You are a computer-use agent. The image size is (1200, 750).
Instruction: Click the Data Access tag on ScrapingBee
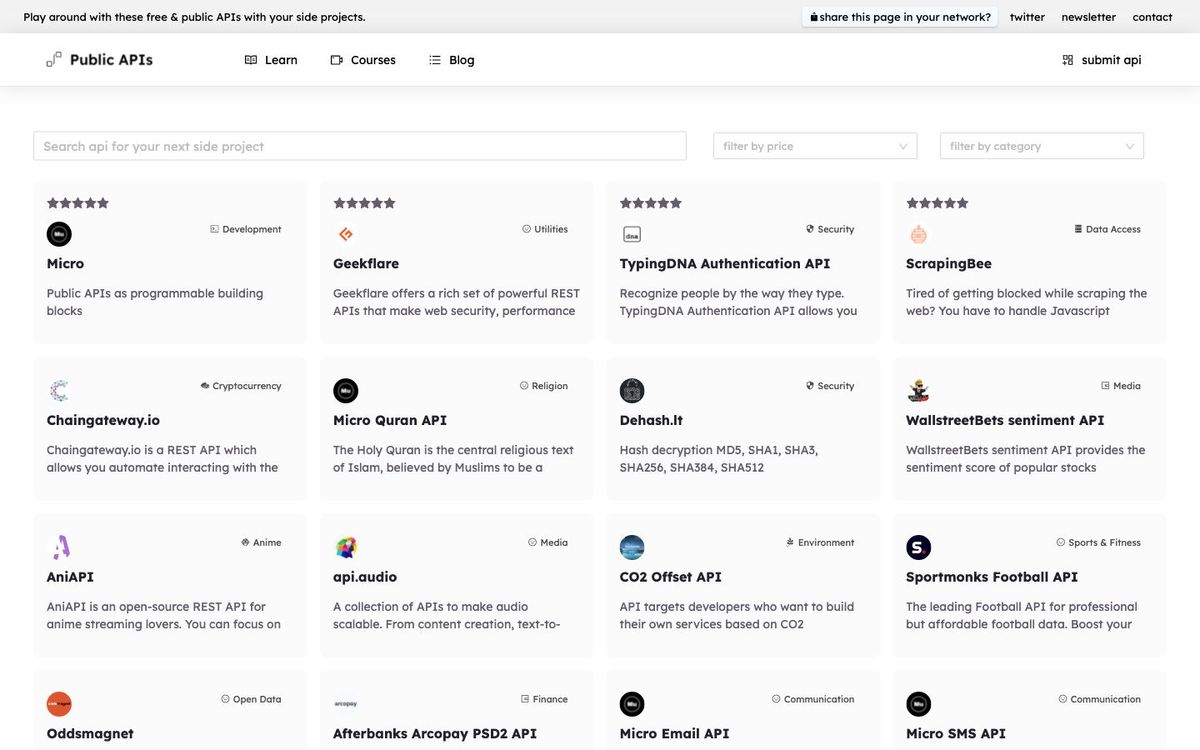pyautogui.click(x=1107, y=229)
